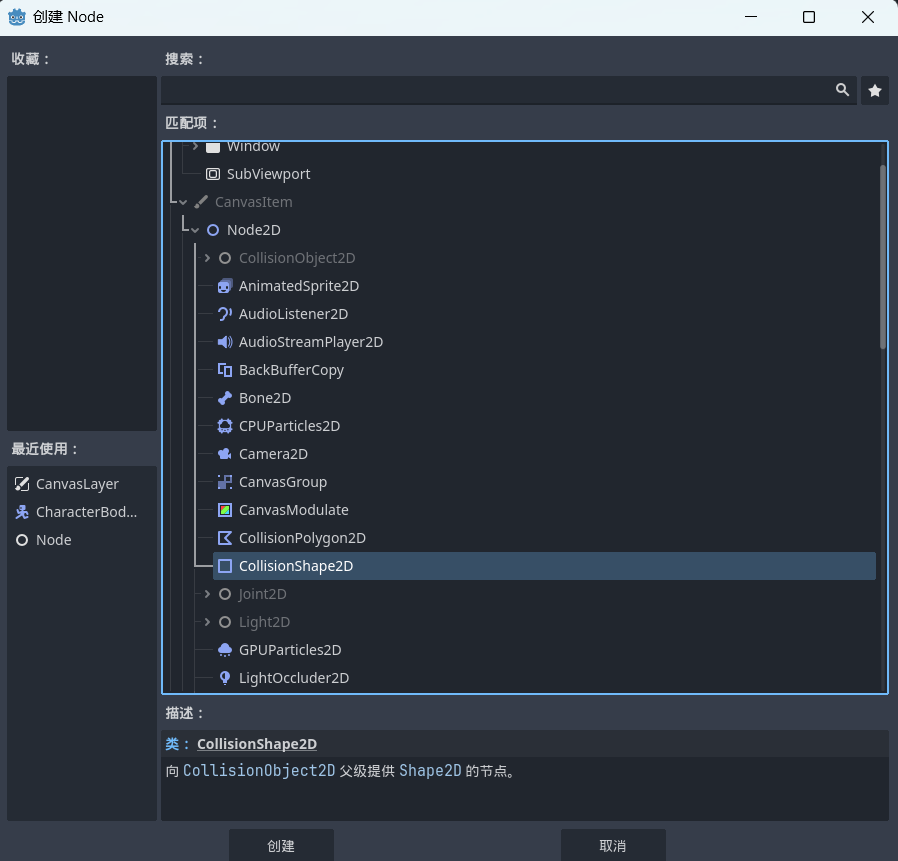Click the GPUParticles2D icon
Viewport: 898px width, 861px height.
pyautogui.click(x=225, y=650)
